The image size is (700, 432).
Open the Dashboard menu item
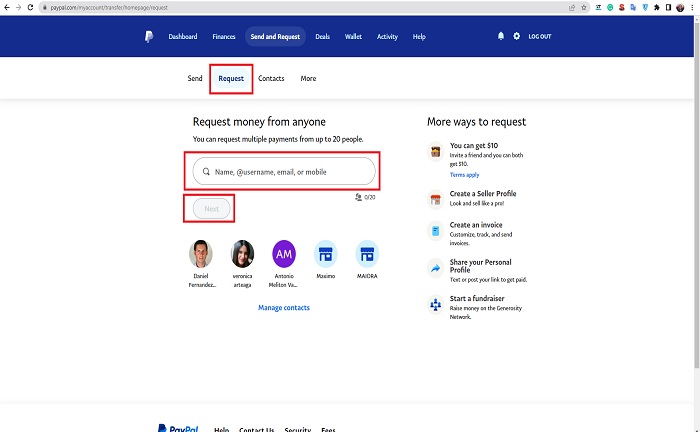click(183, 37)
